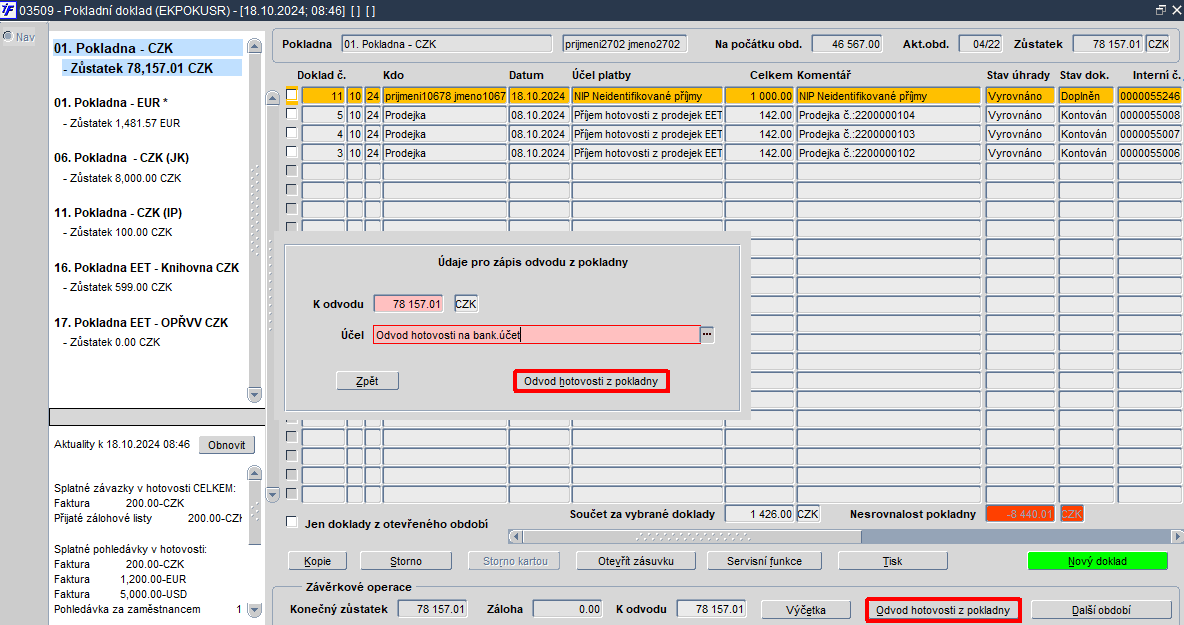
Task: Click the Zpět button in the dialog
Action: (x=367, y=381)
